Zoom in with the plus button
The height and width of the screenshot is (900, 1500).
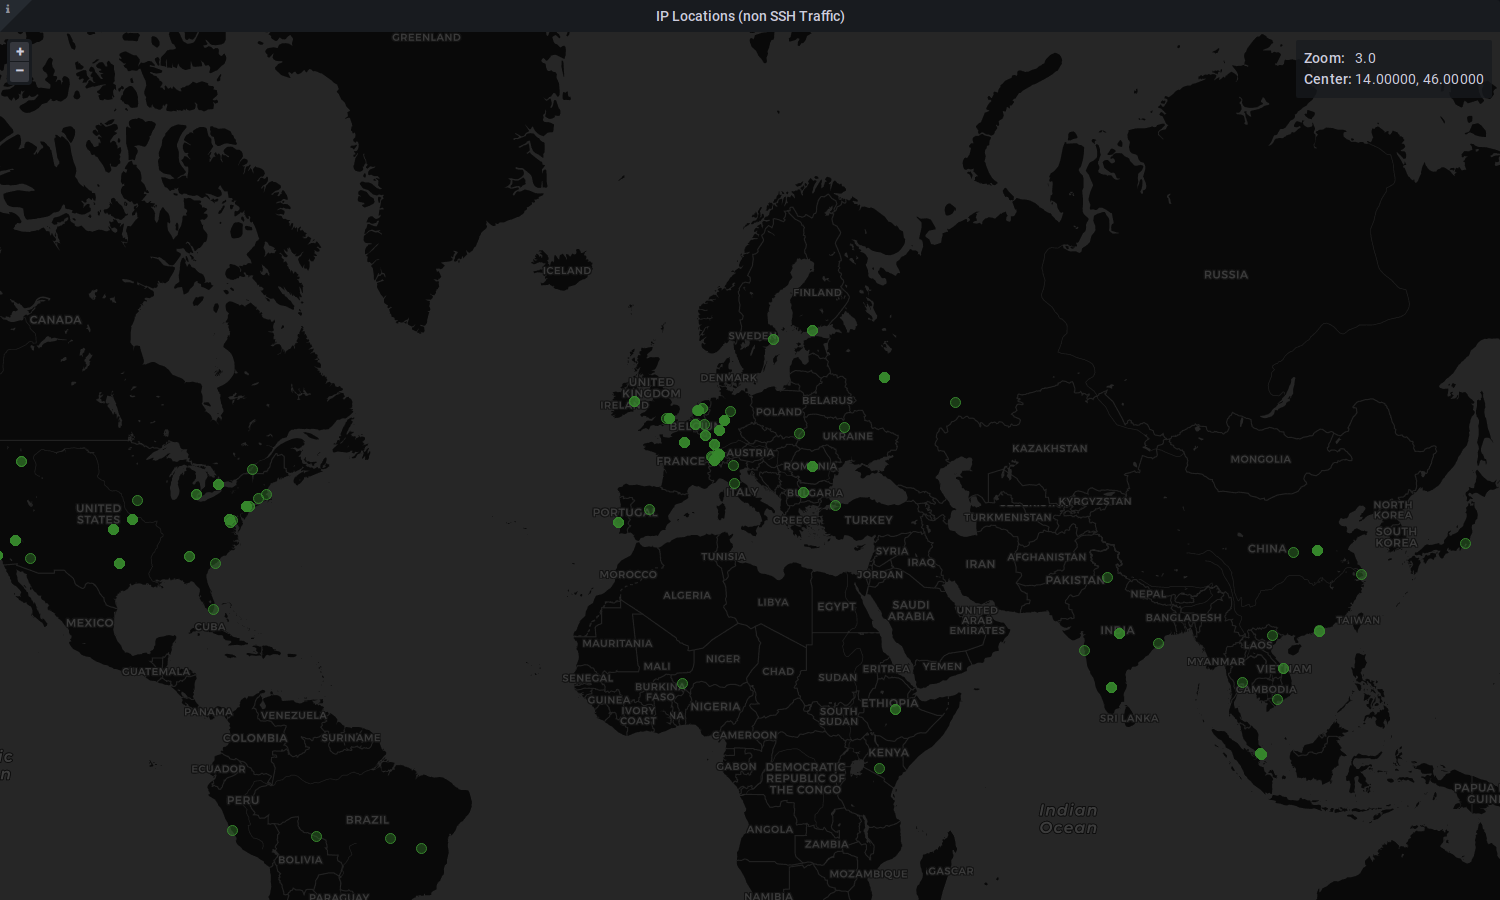click(19, 52)
